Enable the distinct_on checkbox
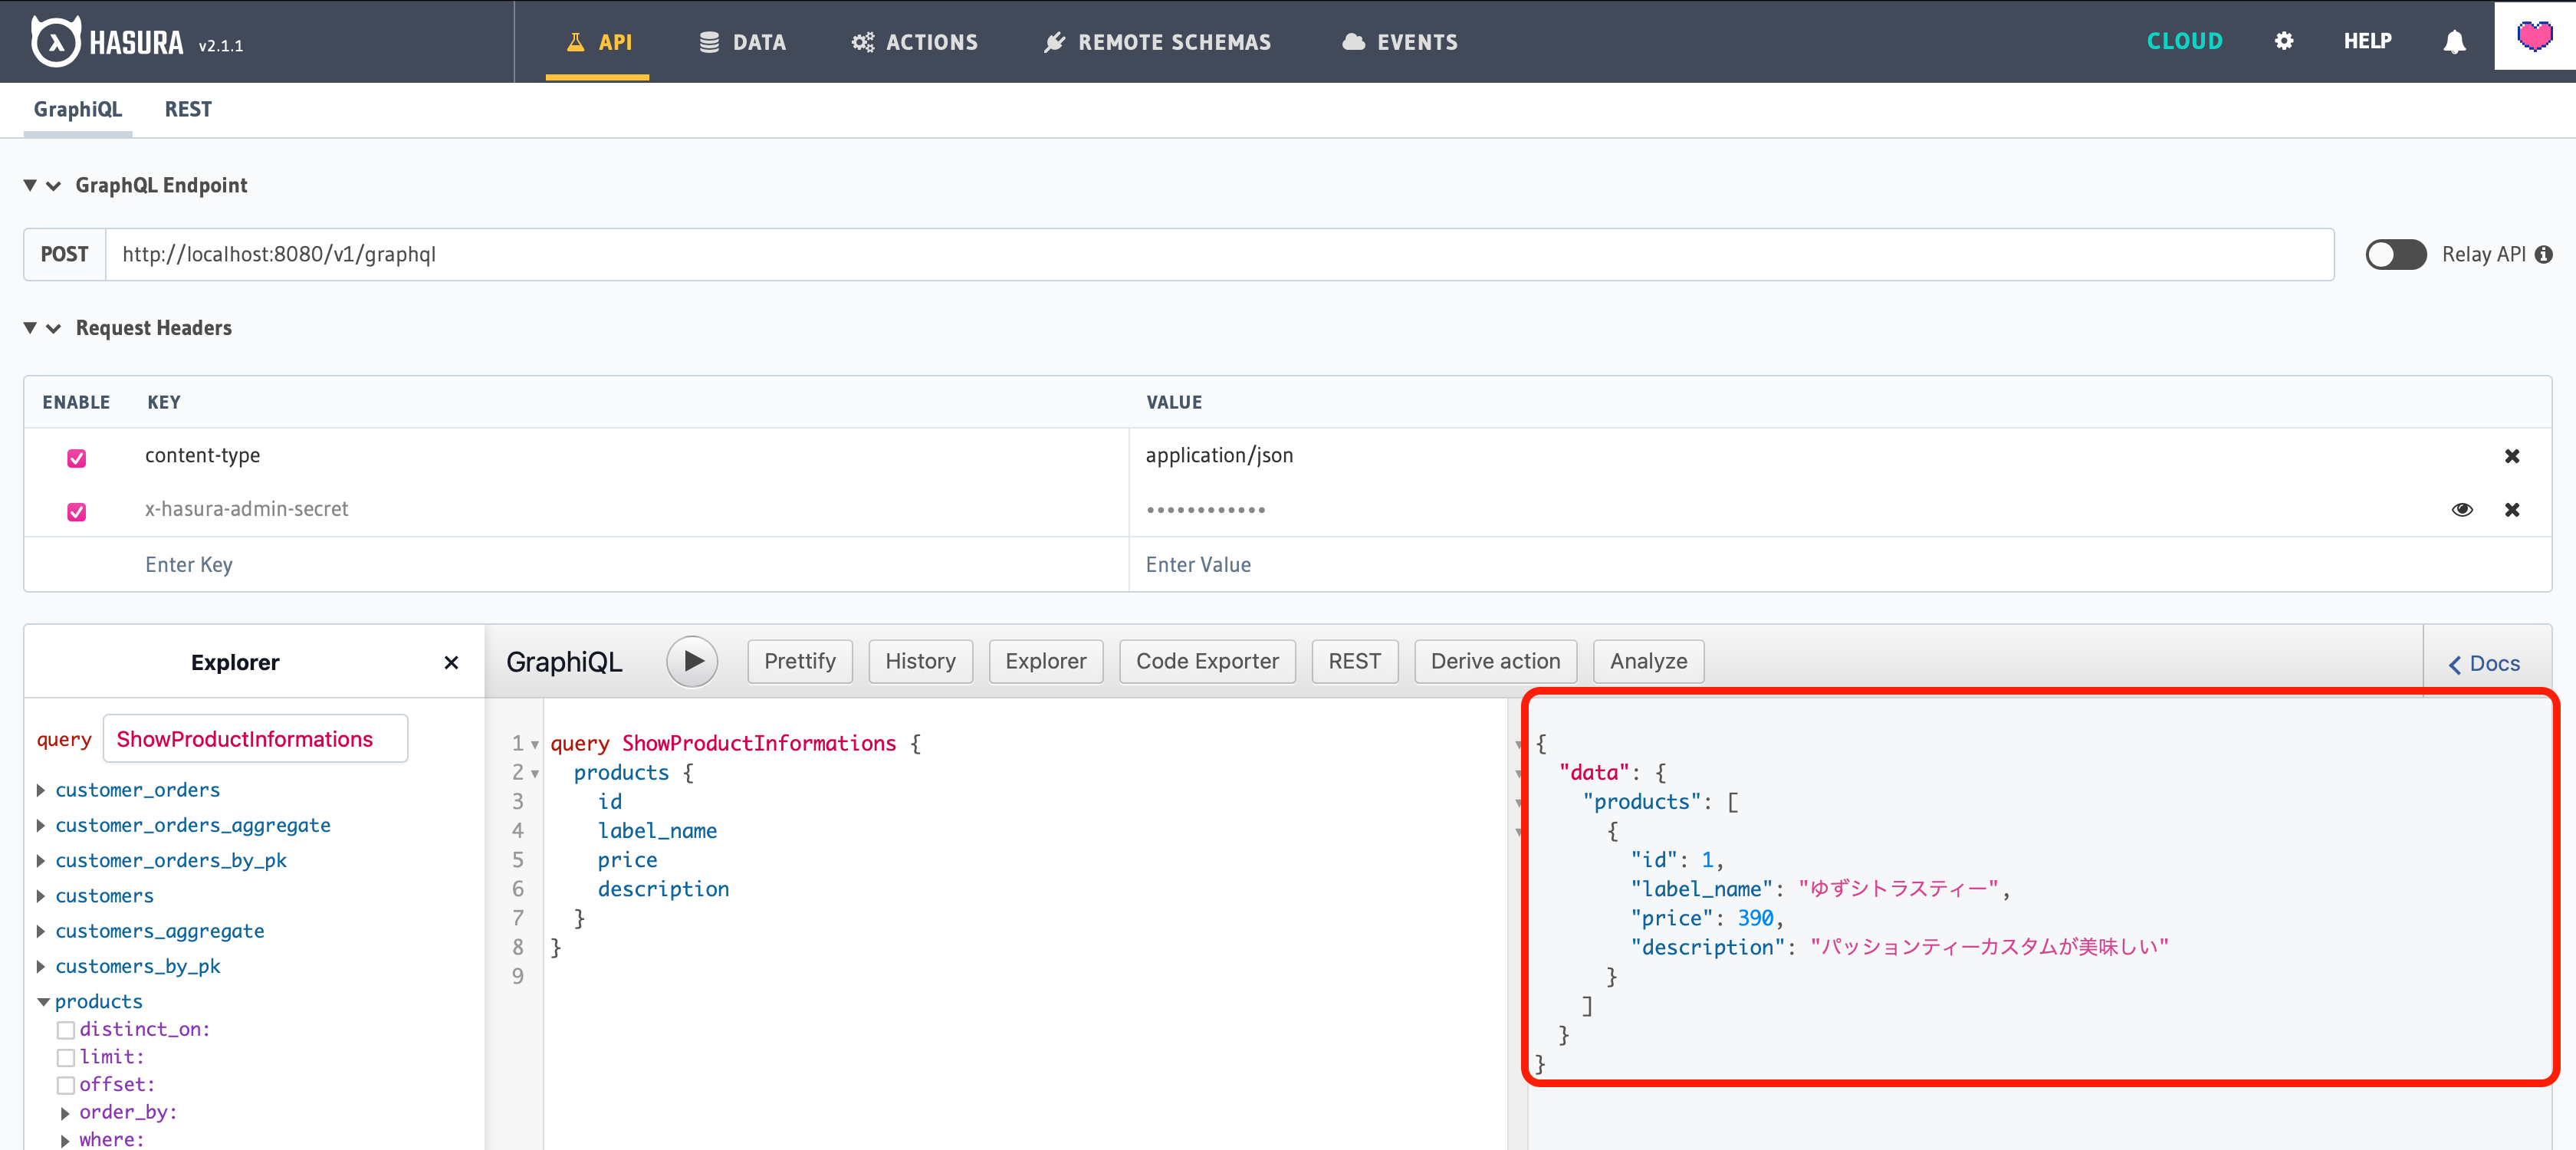Screen dimensions: 2576x1150 [66, 1029]
